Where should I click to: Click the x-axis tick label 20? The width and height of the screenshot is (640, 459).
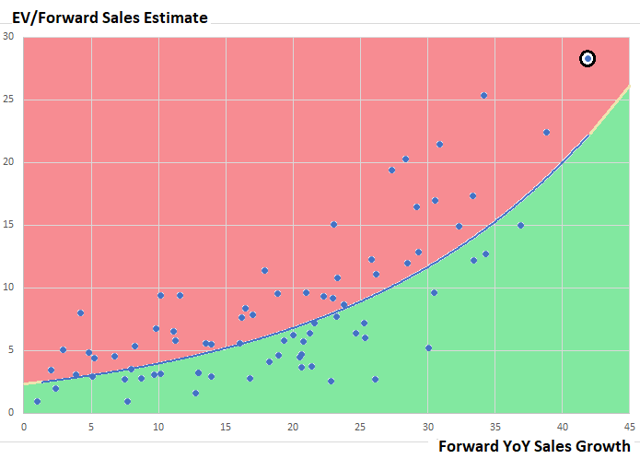293,424
